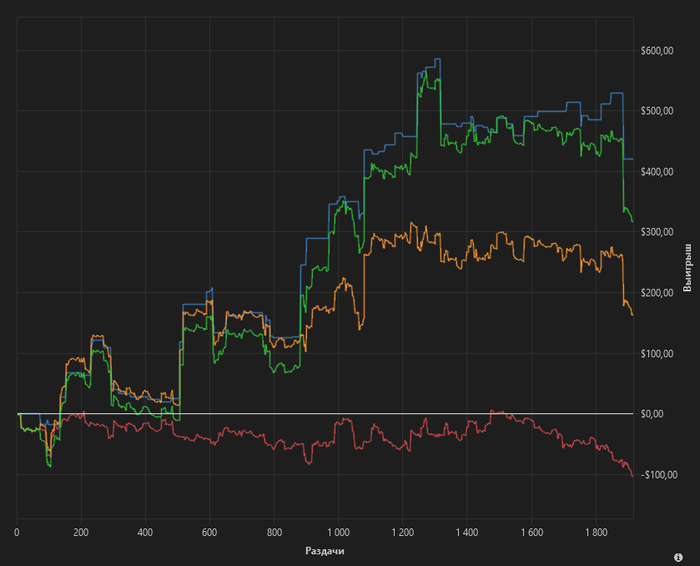
Task: Select the $100,00 axis label
Action: tap(657, 354)
